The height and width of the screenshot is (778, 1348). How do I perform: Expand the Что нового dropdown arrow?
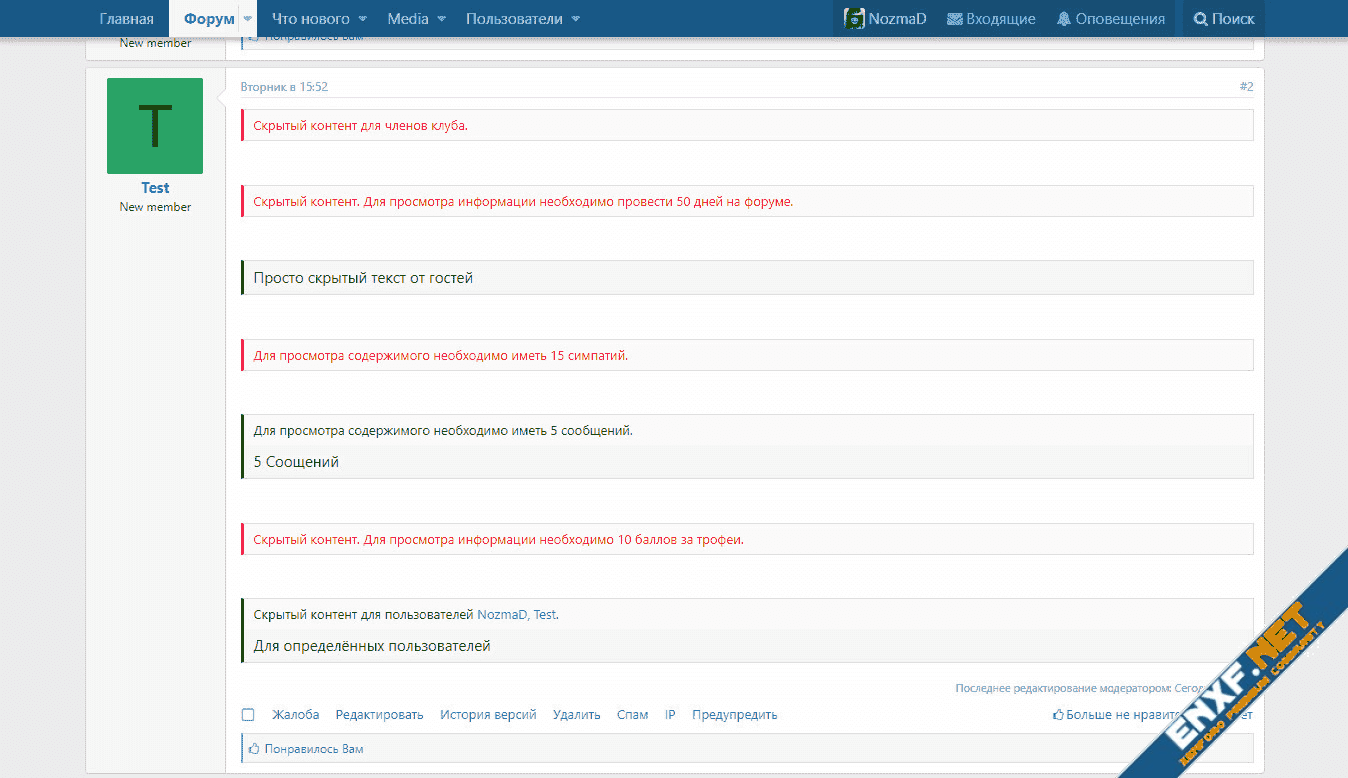point(362,19)
